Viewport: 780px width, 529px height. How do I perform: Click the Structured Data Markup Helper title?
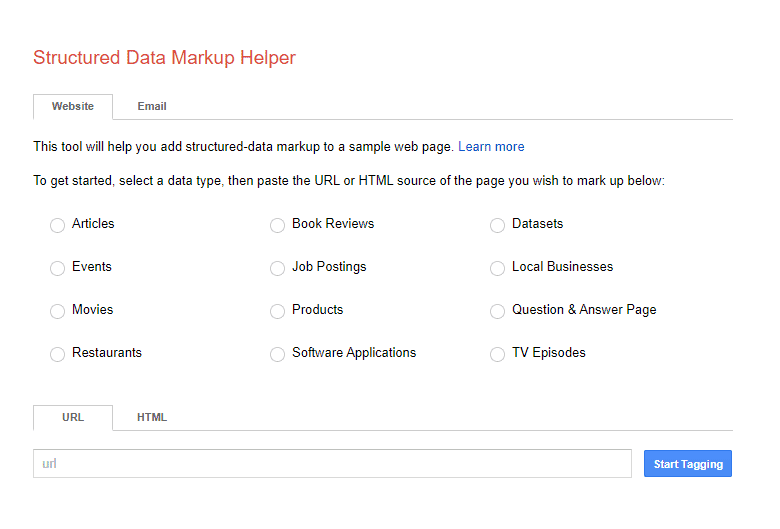[164, 58]
